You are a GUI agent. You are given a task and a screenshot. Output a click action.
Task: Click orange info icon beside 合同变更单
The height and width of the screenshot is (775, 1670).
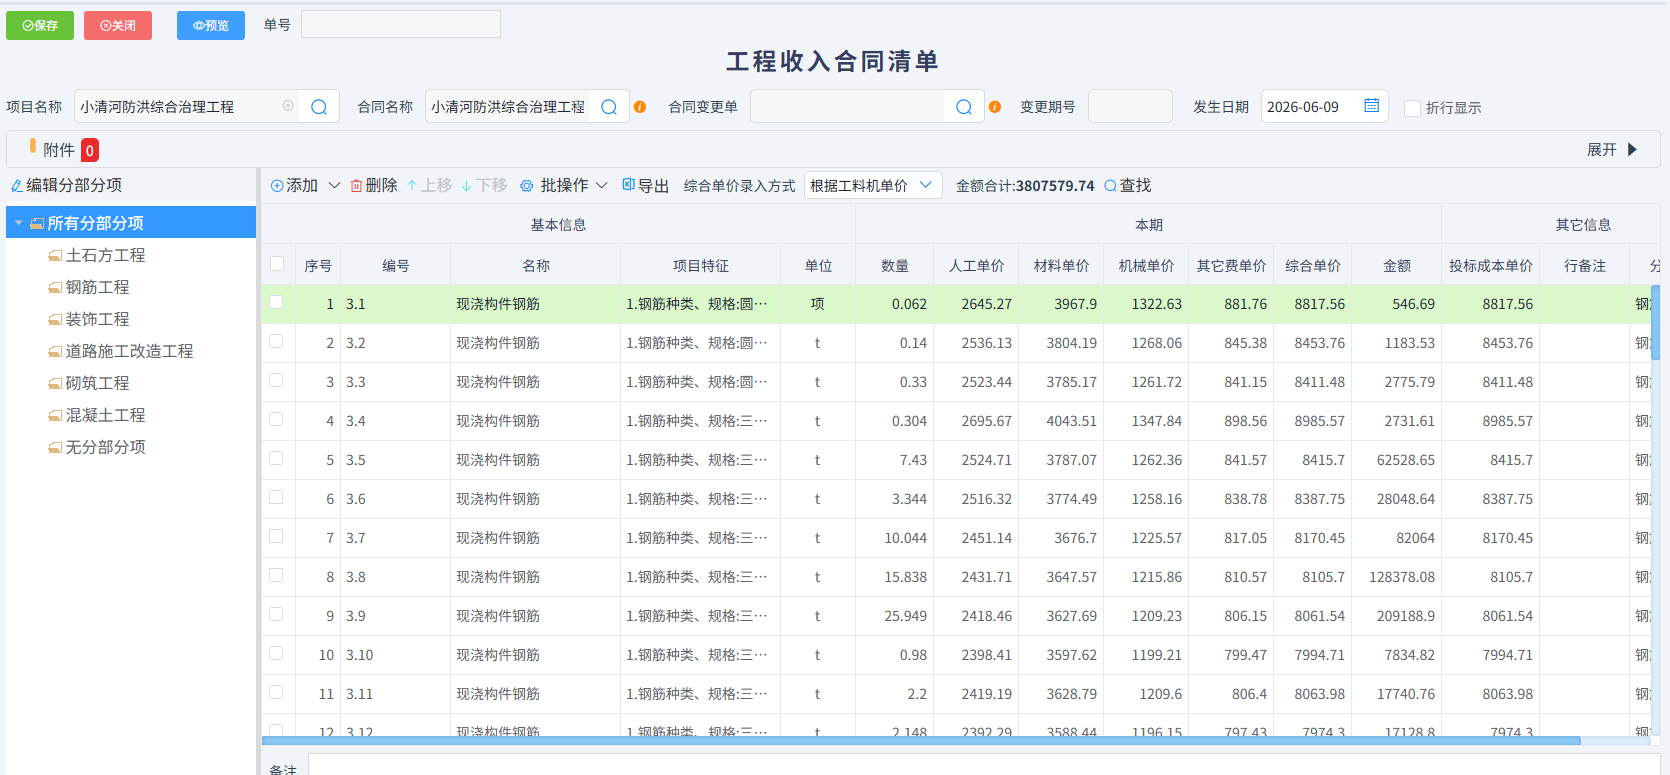click(995, 107)
